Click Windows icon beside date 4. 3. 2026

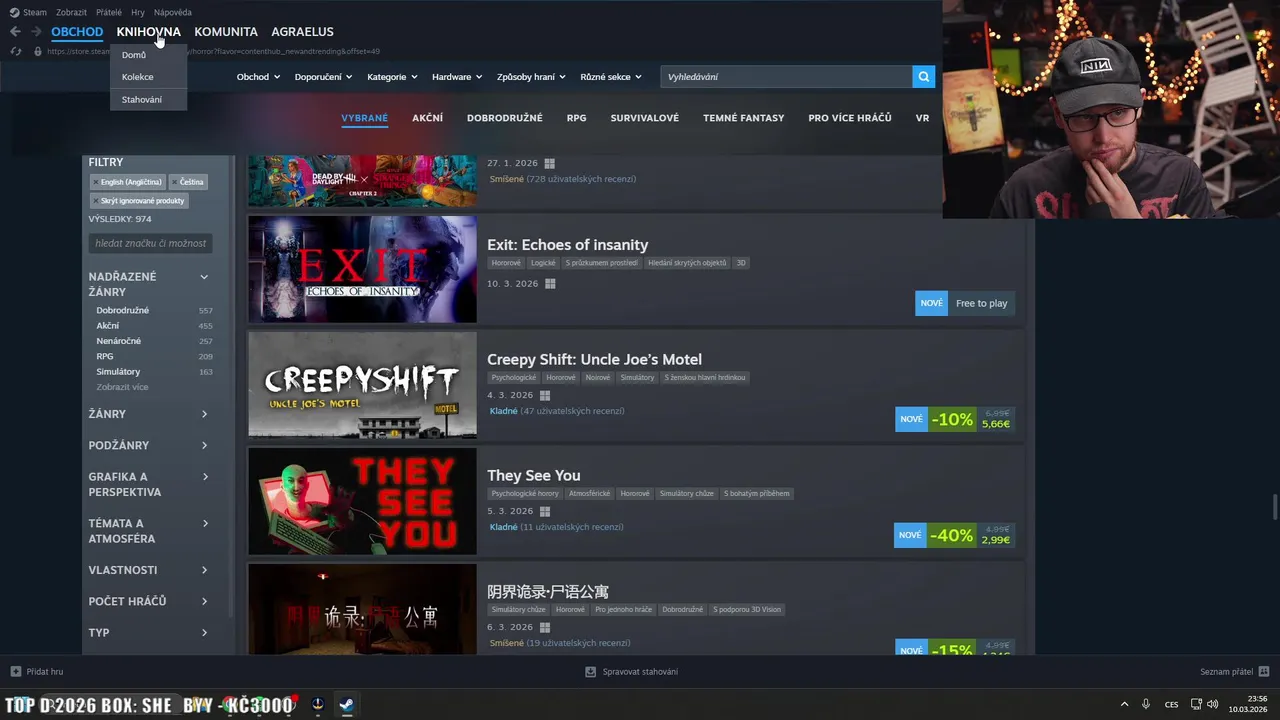point(544,395)
